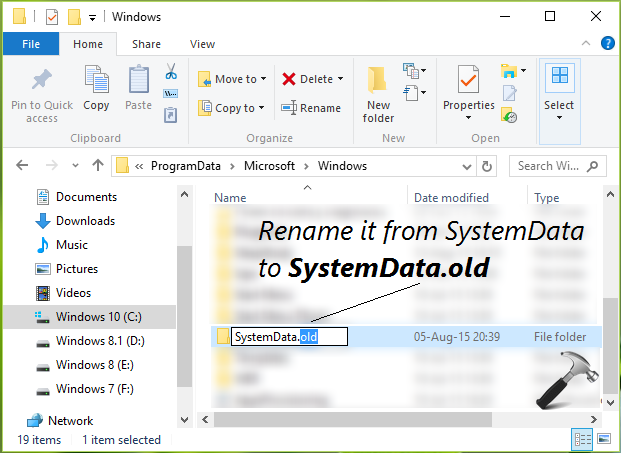Click the Copy icon in Clipboard group
Screen dimensions: 621x453
[x=96, y=79]
